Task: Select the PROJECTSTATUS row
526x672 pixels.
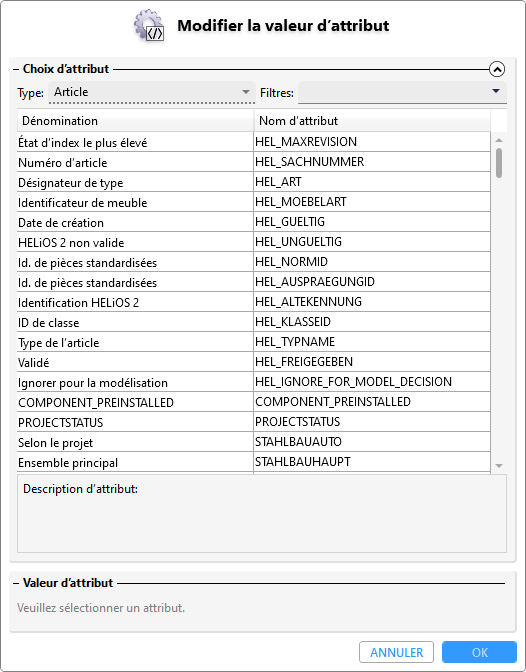Action: point(253,422)
